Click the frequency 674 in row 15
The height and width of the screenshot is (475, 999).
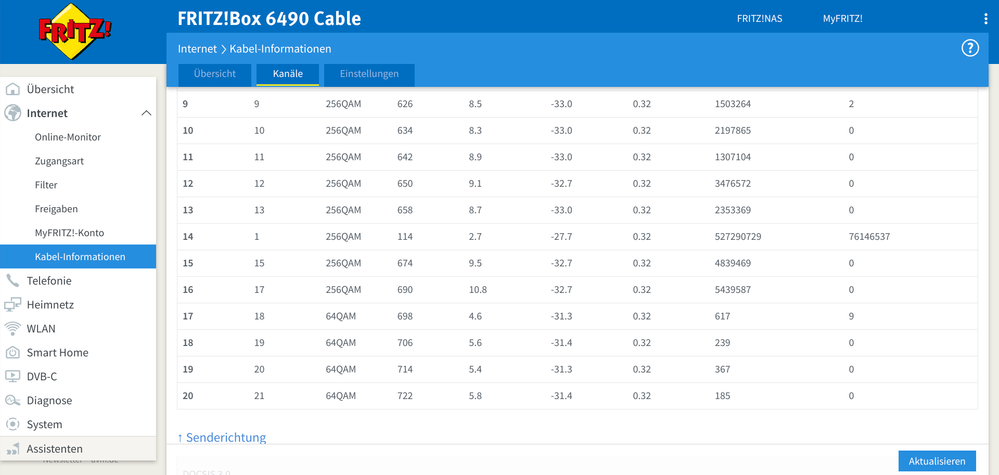click(x=405, y=263)
